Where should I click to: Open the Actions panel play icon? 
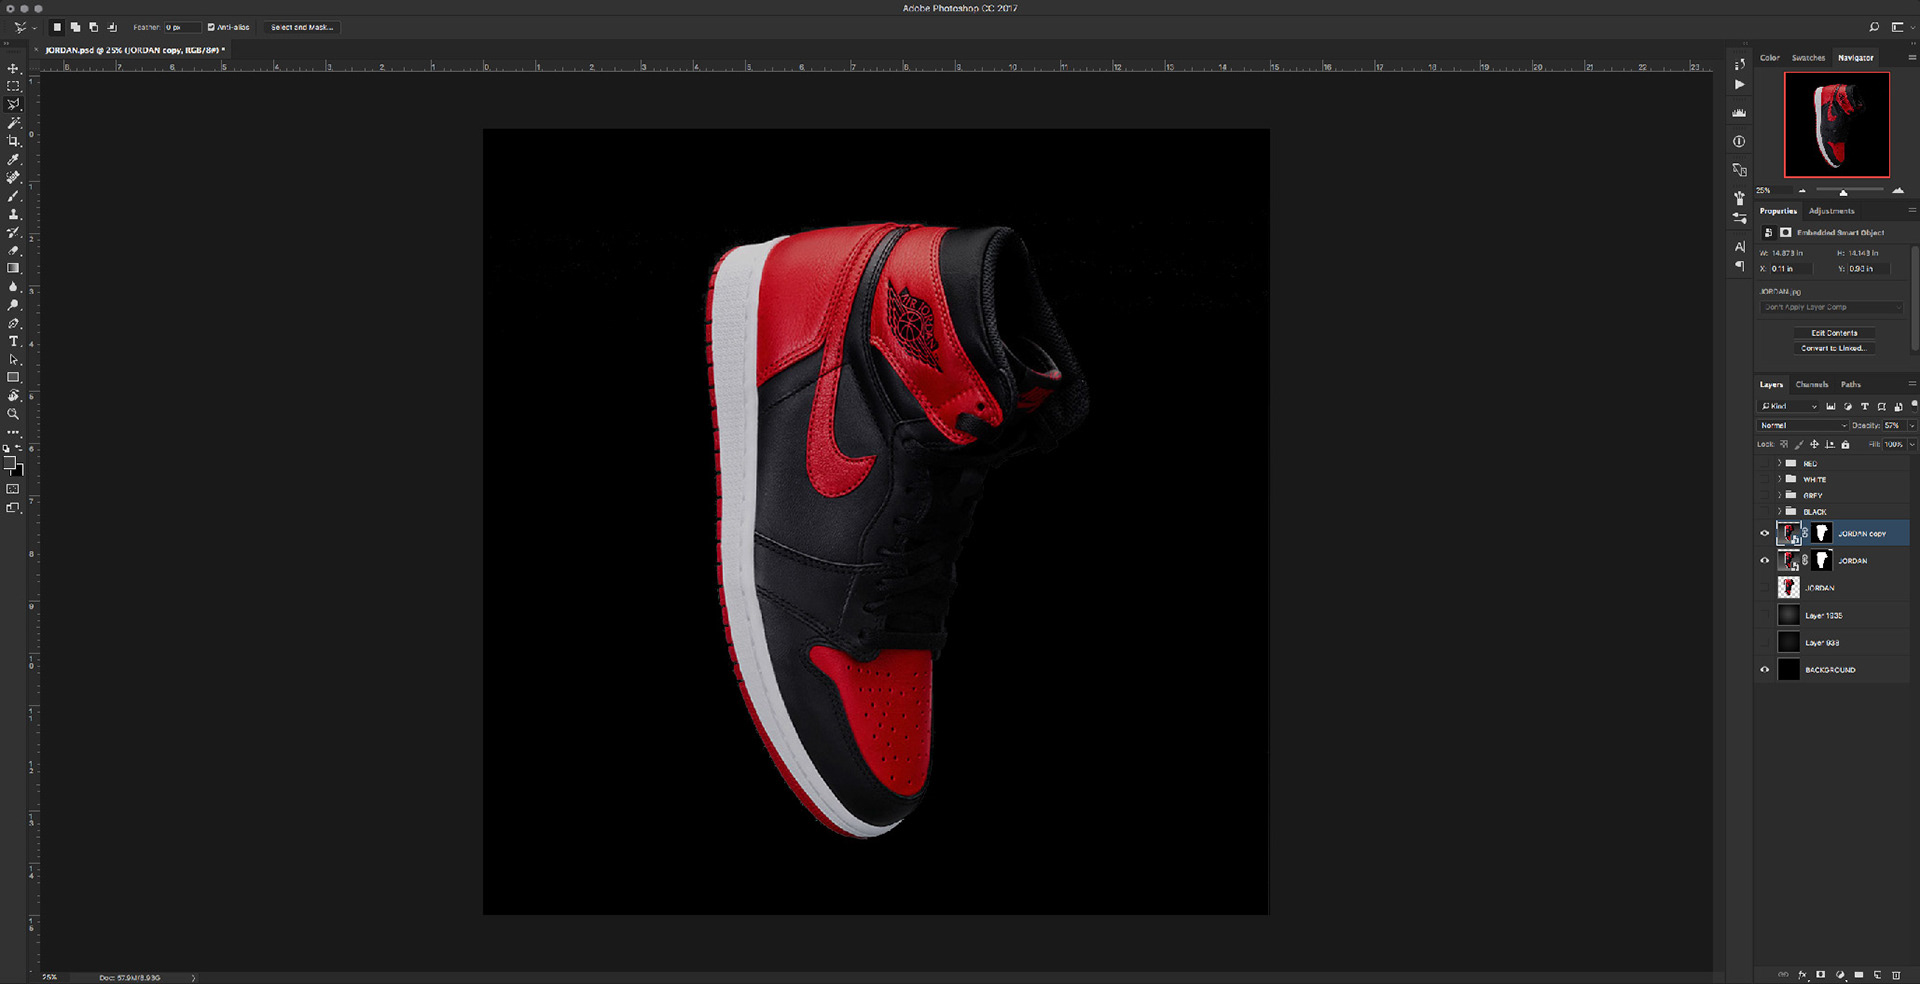(1739, 84)
